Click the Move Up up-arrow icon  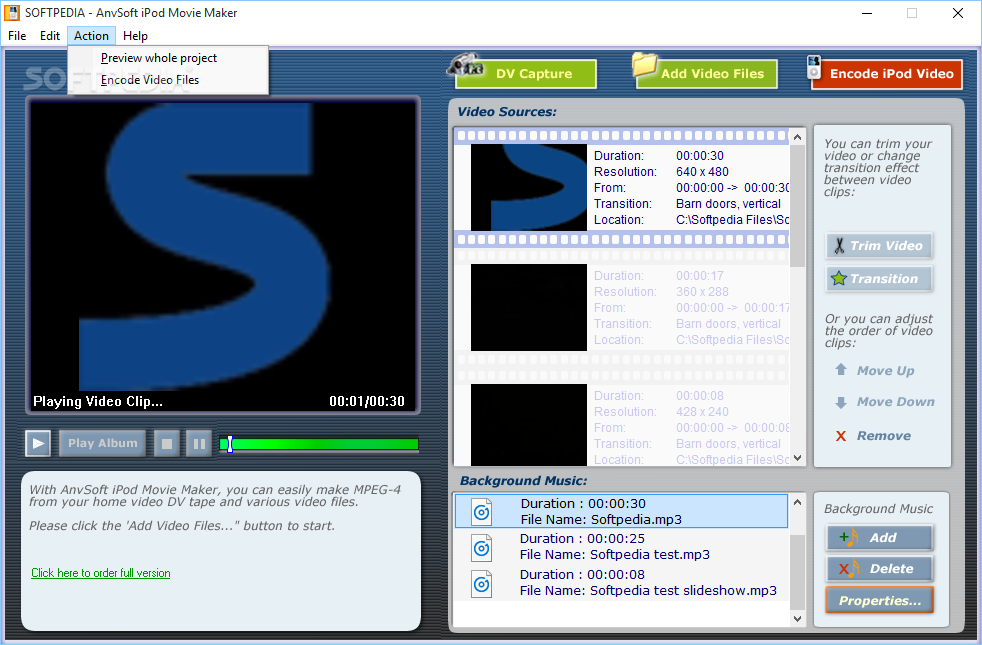pyautogui.click(x=841, y=369)
